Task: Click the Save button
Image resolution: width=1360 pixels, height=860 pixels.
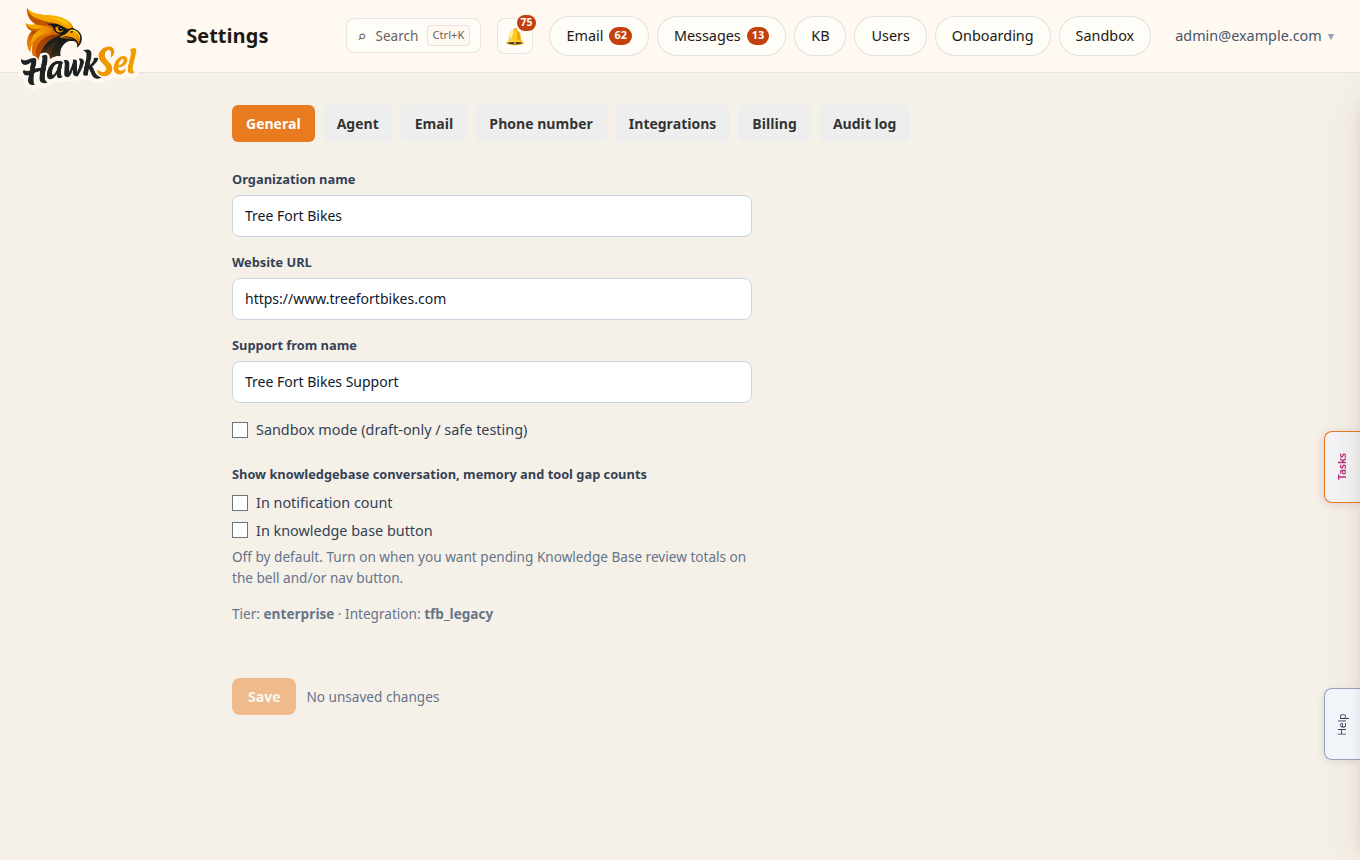Action: [264, 697]
